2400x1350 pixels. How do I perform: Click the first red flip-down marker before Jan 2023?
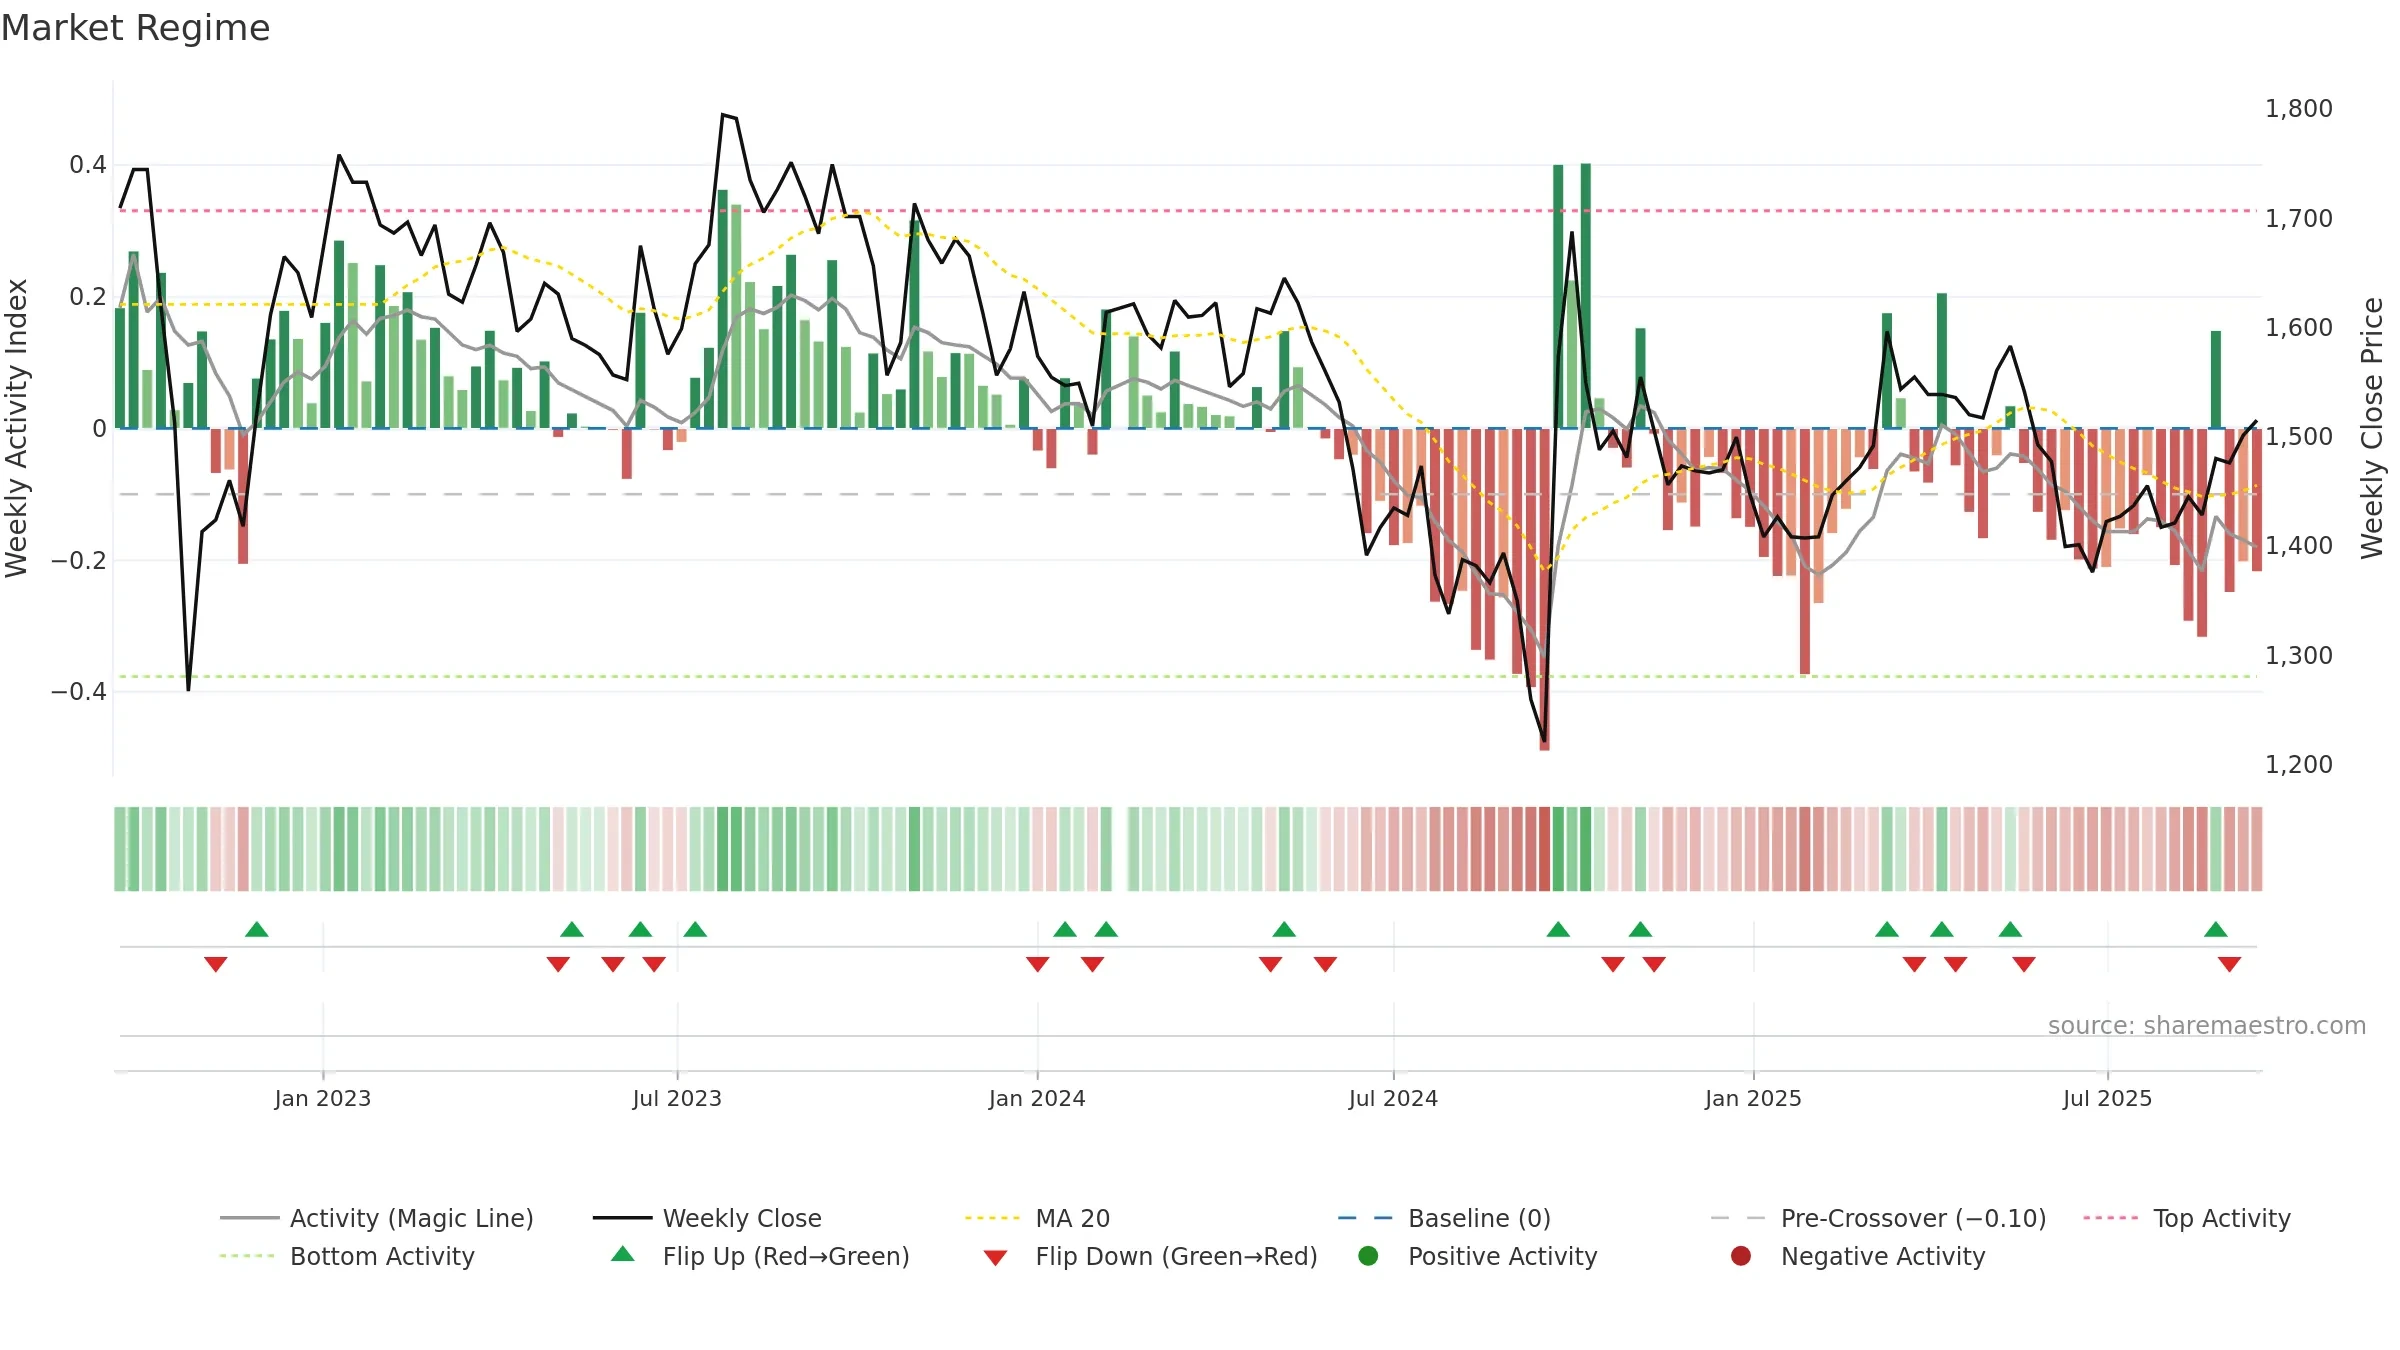pyautogui.click(x=216, y=964)
